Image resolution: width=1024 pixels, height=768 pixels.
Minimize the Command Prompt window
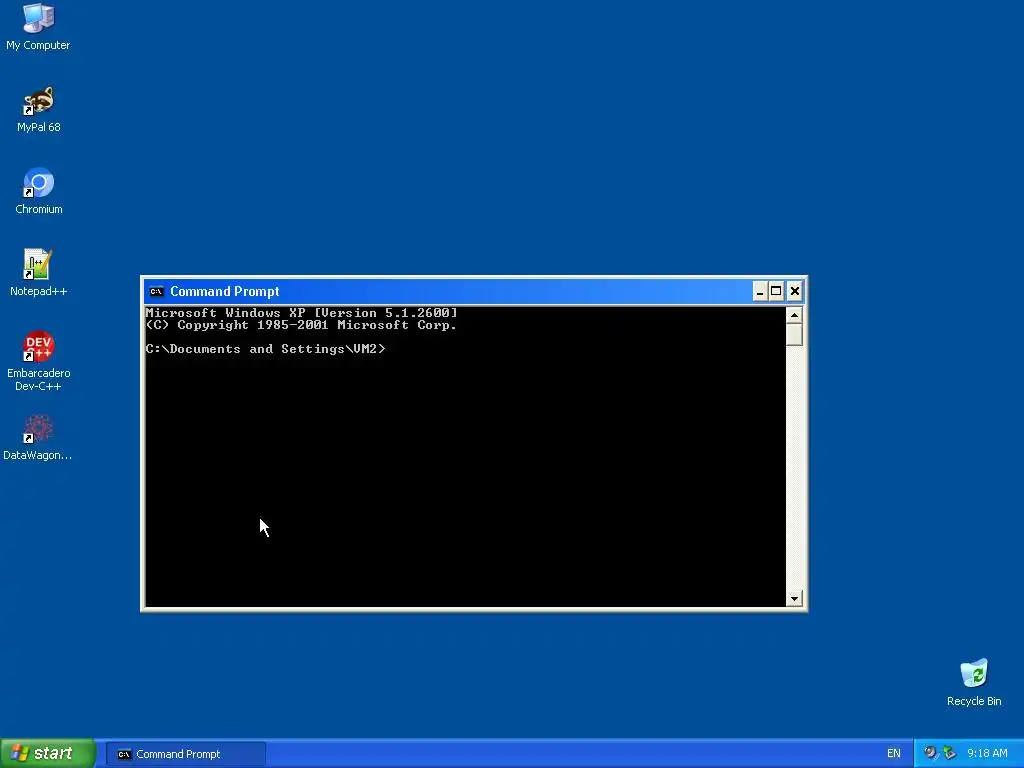(760, 291)
